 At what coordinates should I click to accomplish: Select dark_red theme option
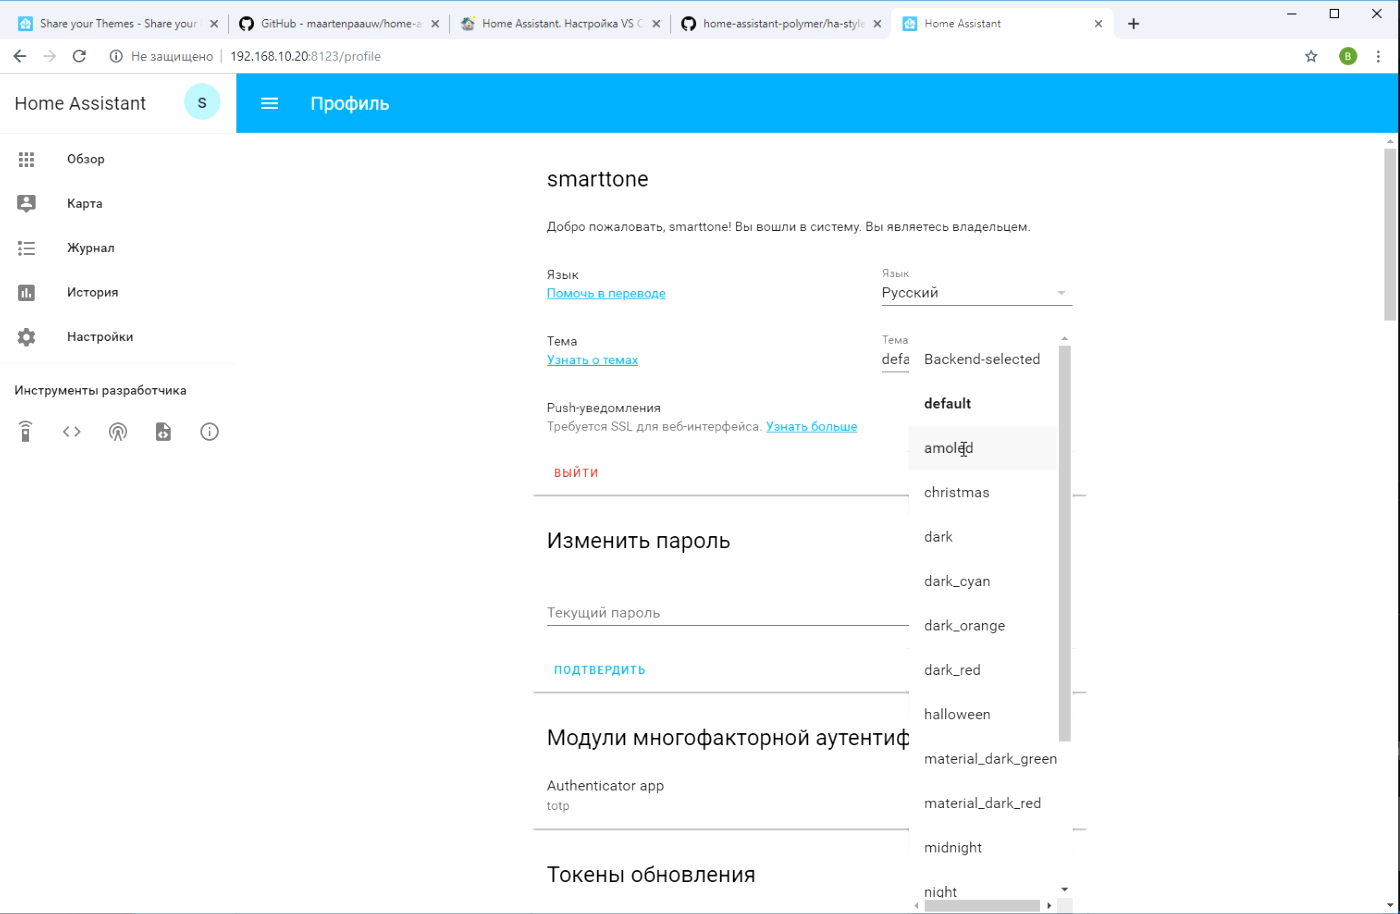(982, 670)
